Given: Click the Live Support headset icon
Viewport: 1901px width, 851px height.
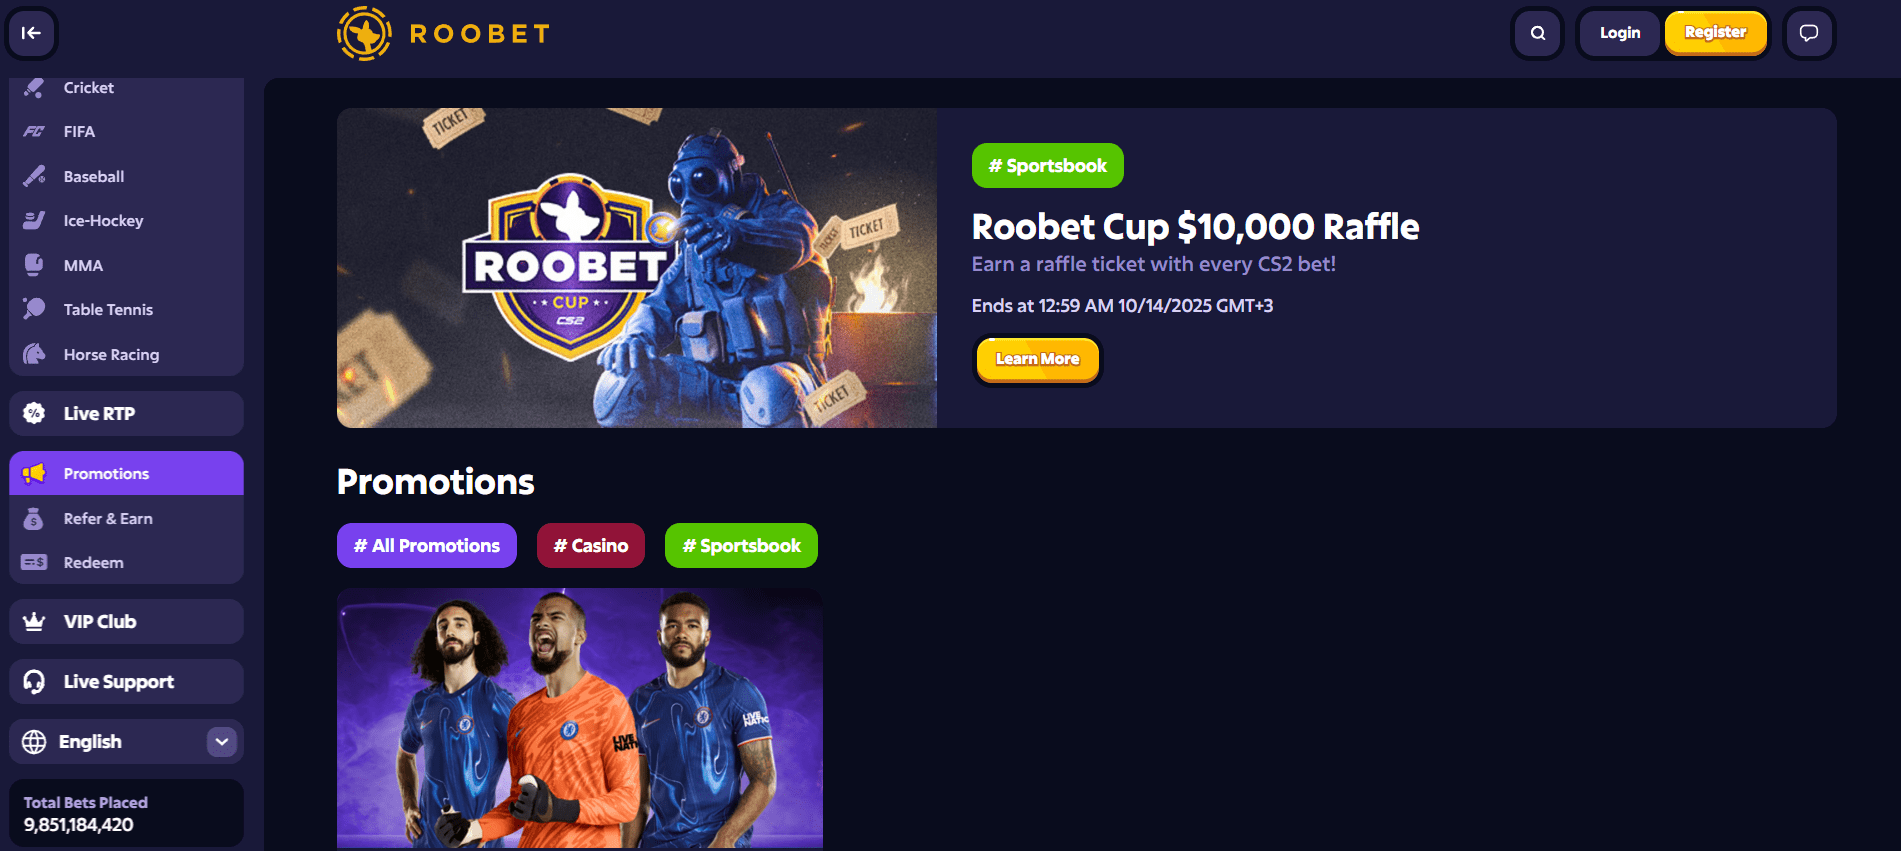Looking at the screenshot, I should coord(34,682).
